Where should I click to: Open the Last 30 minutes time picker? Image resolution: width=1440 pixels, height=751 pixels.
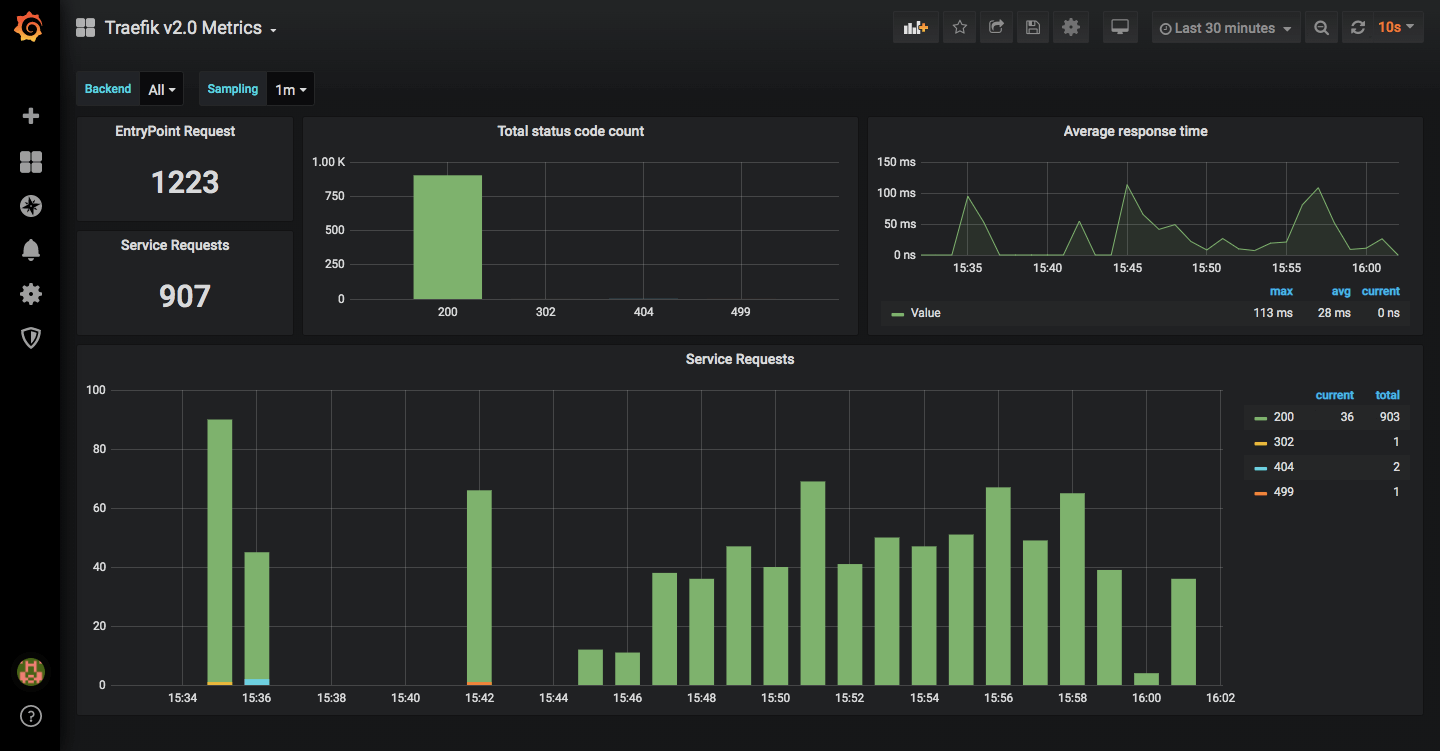tap(1226, 28)
